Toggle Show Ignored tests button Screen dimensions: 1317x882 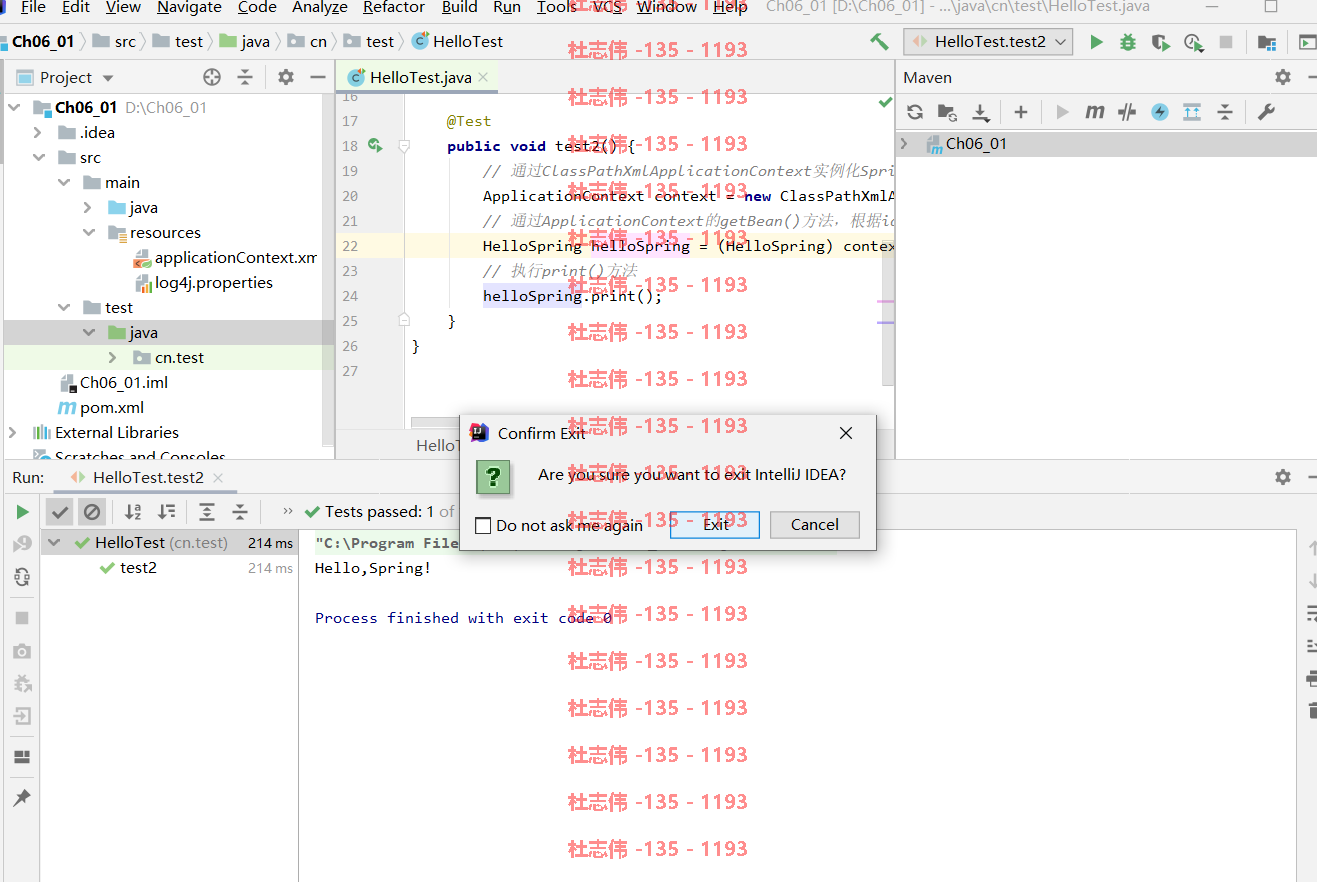click(92, 512)
